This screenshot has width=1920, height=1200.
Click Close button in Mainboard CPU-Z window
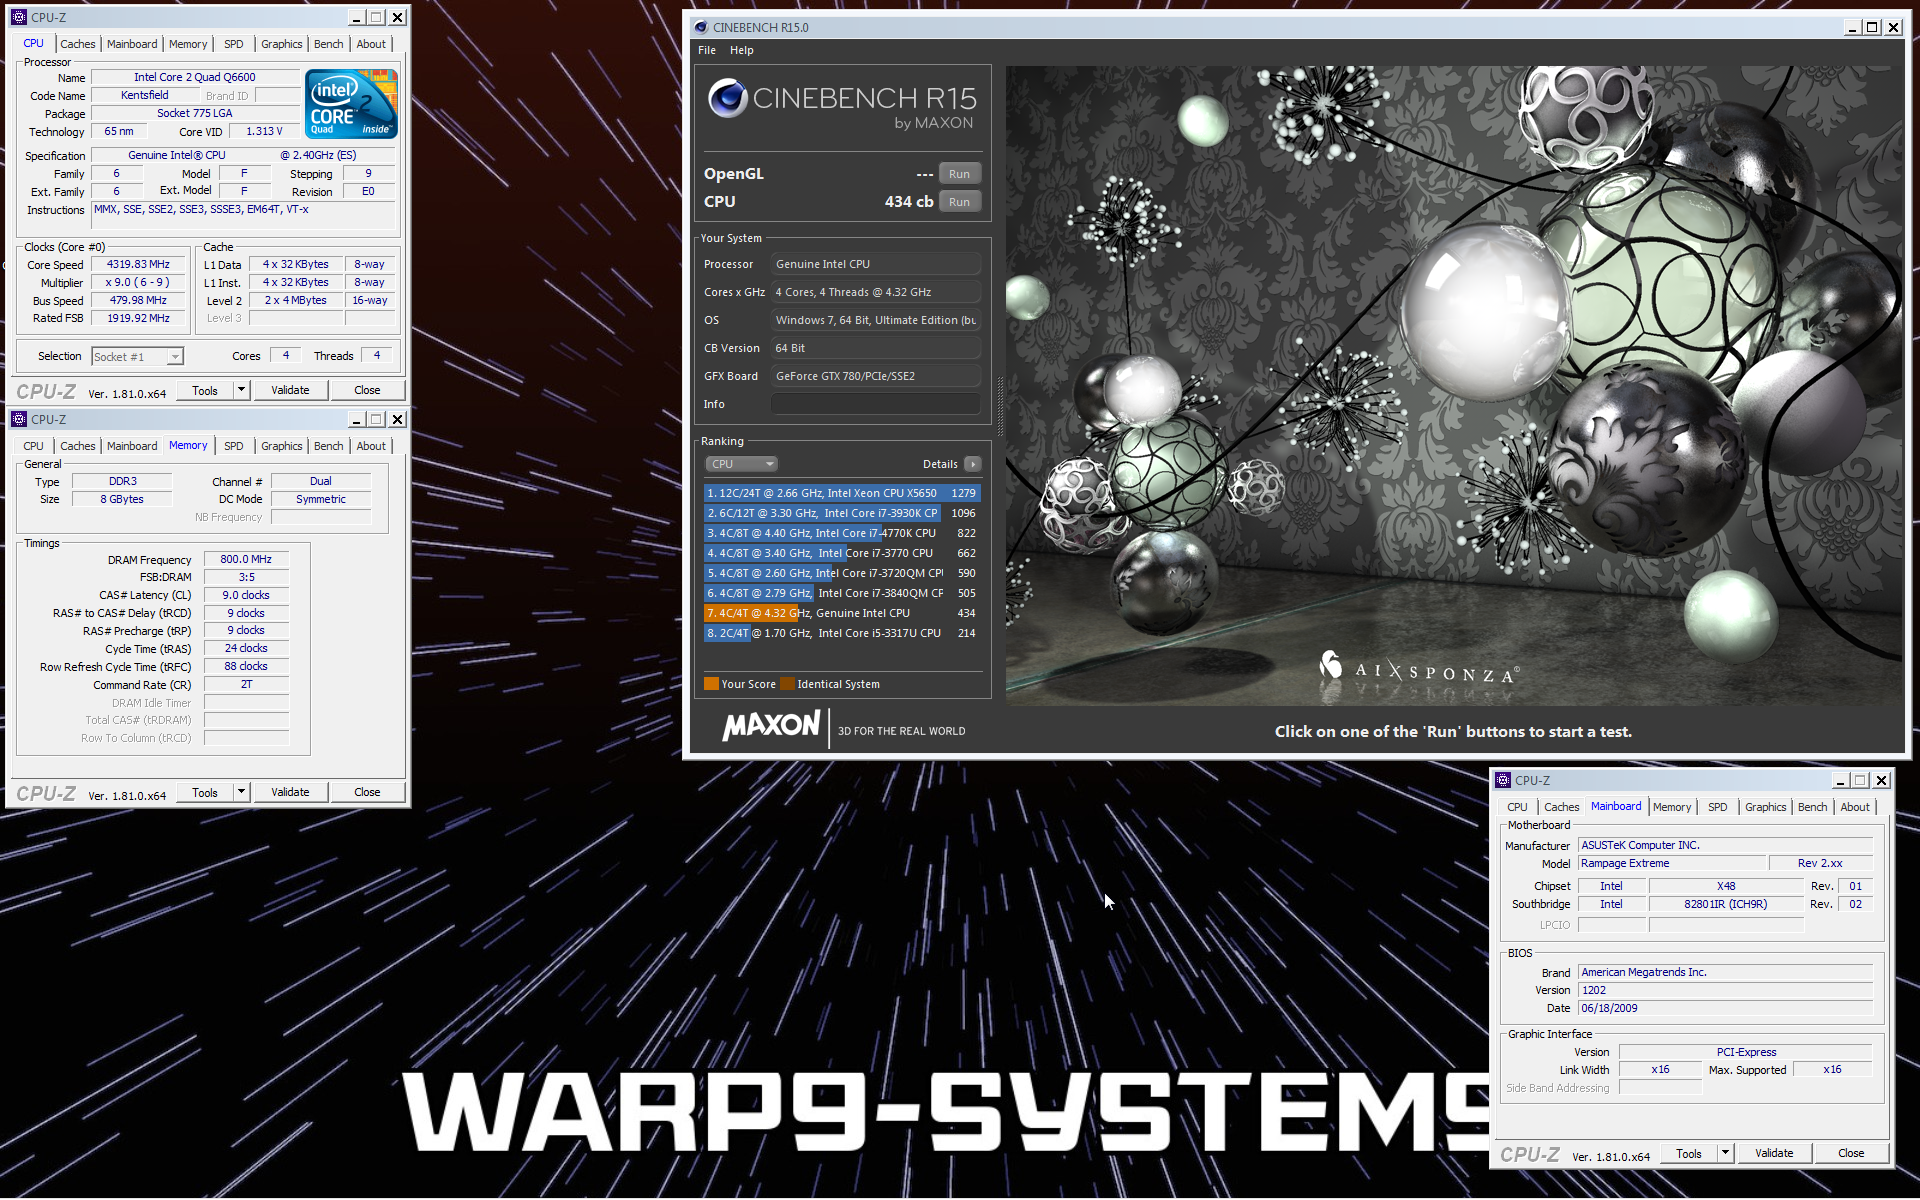(1851, 1154)
